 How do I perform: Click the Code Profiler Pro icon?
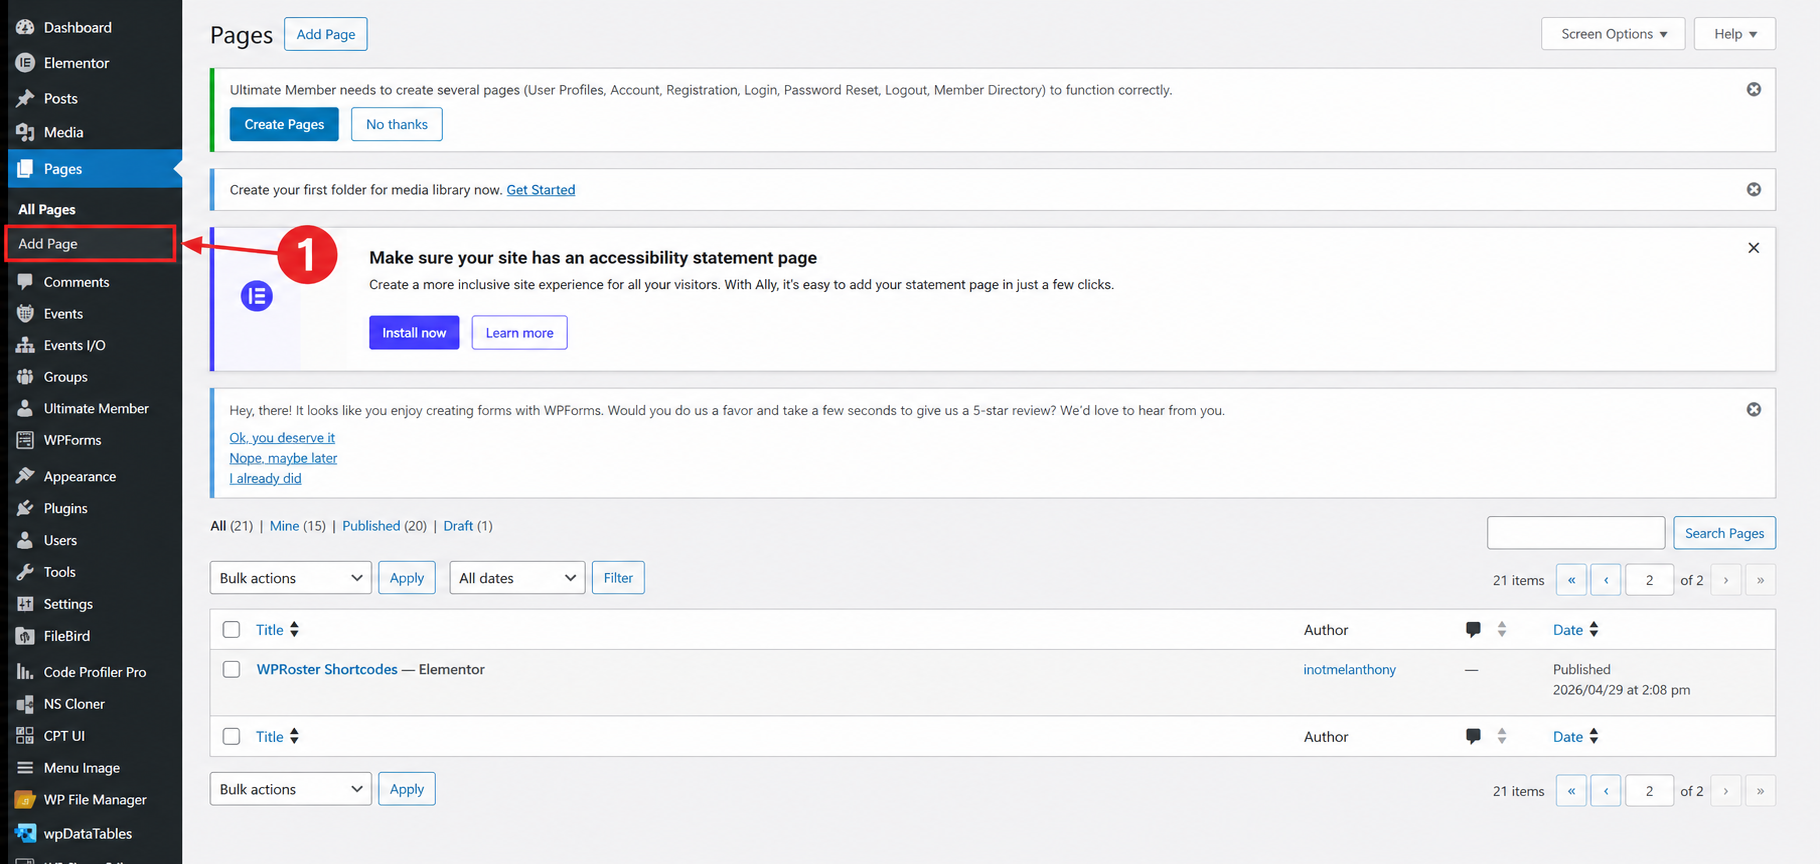click(25, 672)
